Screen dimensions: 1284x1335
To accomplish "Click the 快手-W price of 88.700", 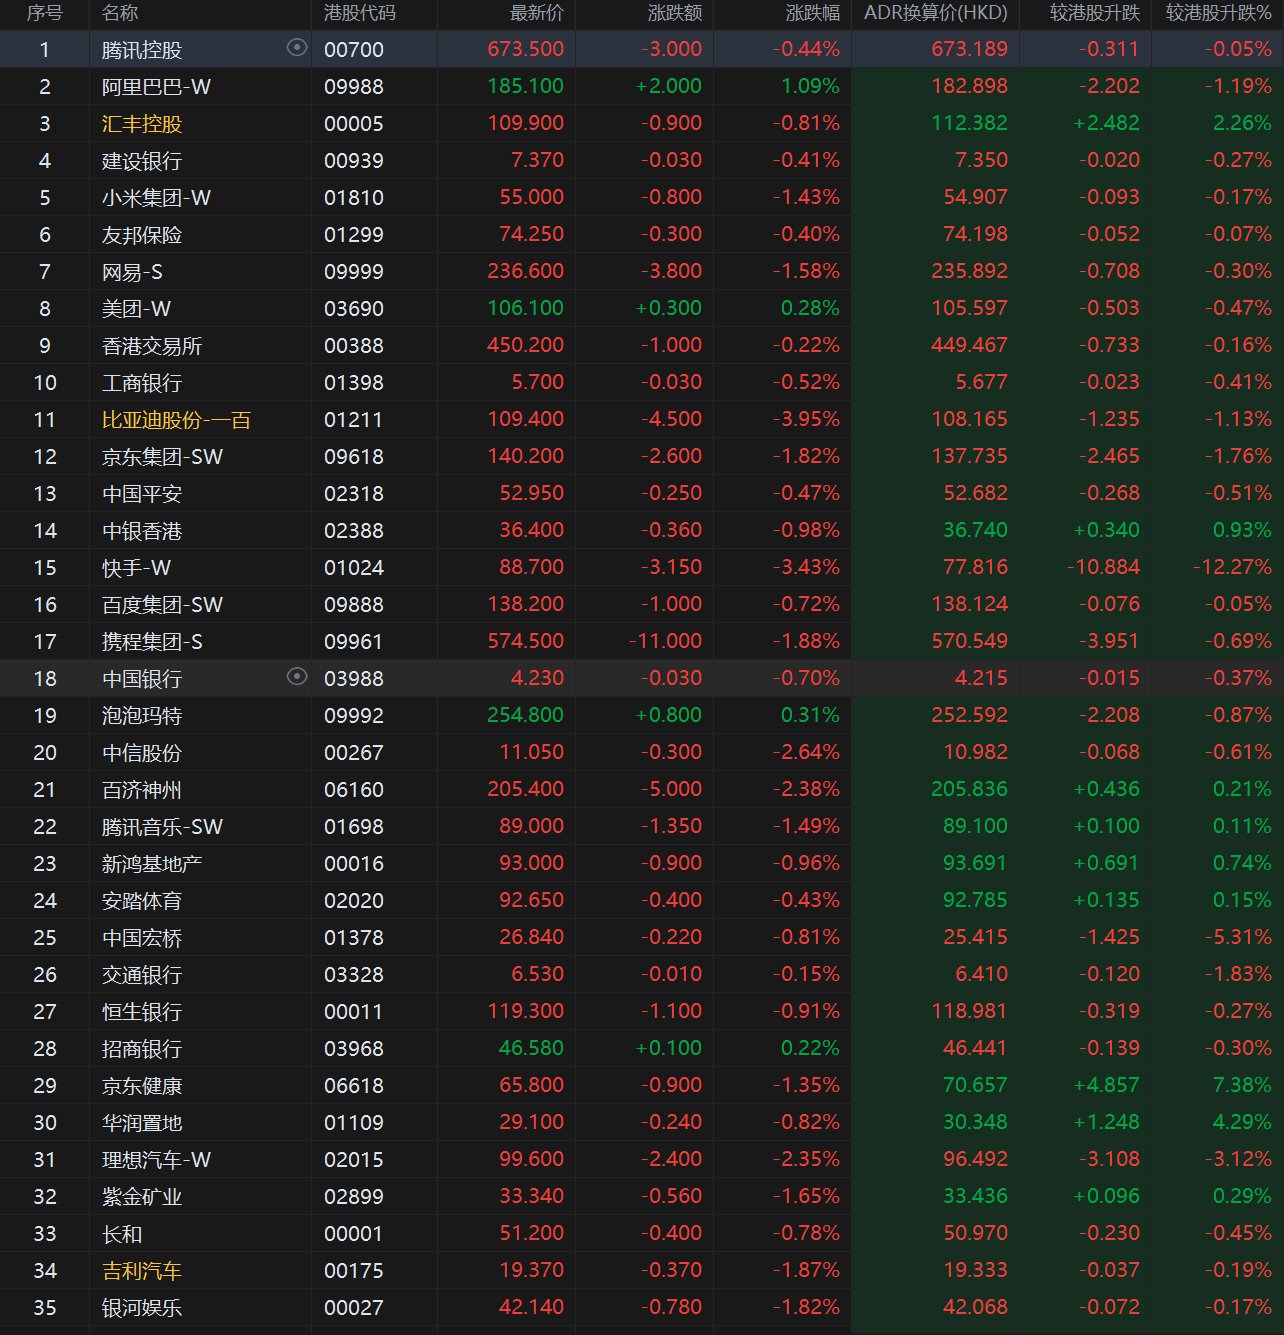I will click(x=532, y=567).
